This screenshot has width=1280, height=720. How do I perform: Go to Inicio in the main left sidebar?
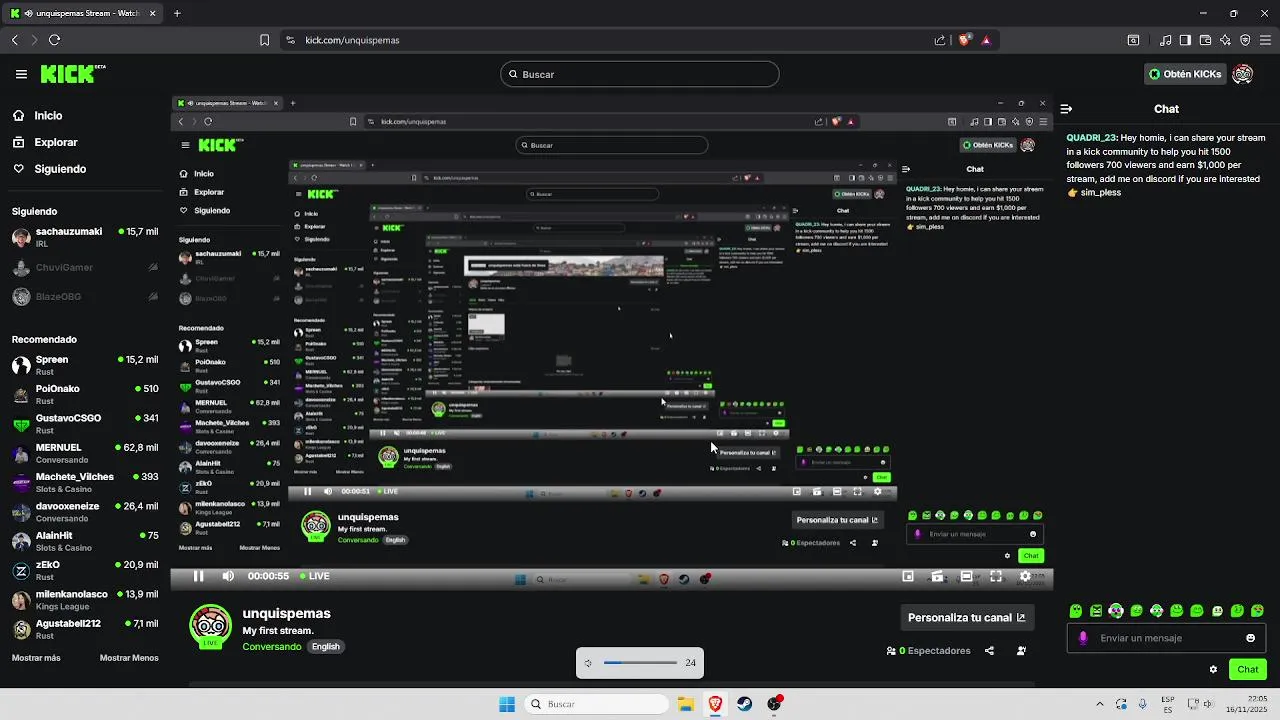(x=37, y=116)
